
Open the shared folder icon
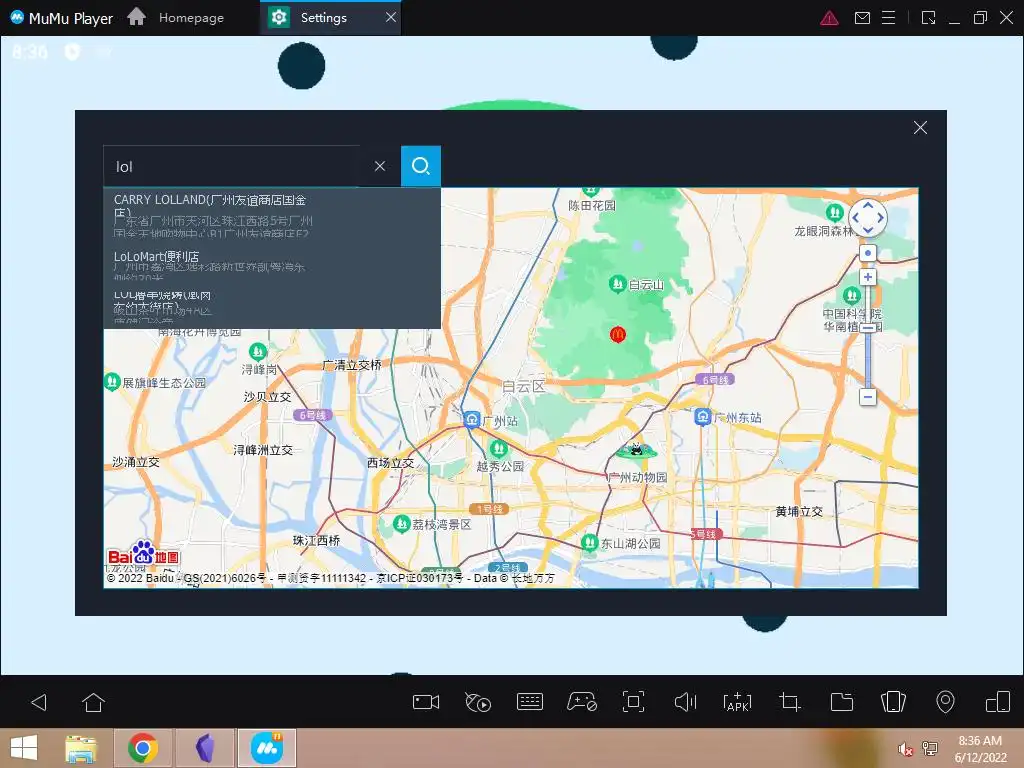pyautogui.click(x=842, y=702)
